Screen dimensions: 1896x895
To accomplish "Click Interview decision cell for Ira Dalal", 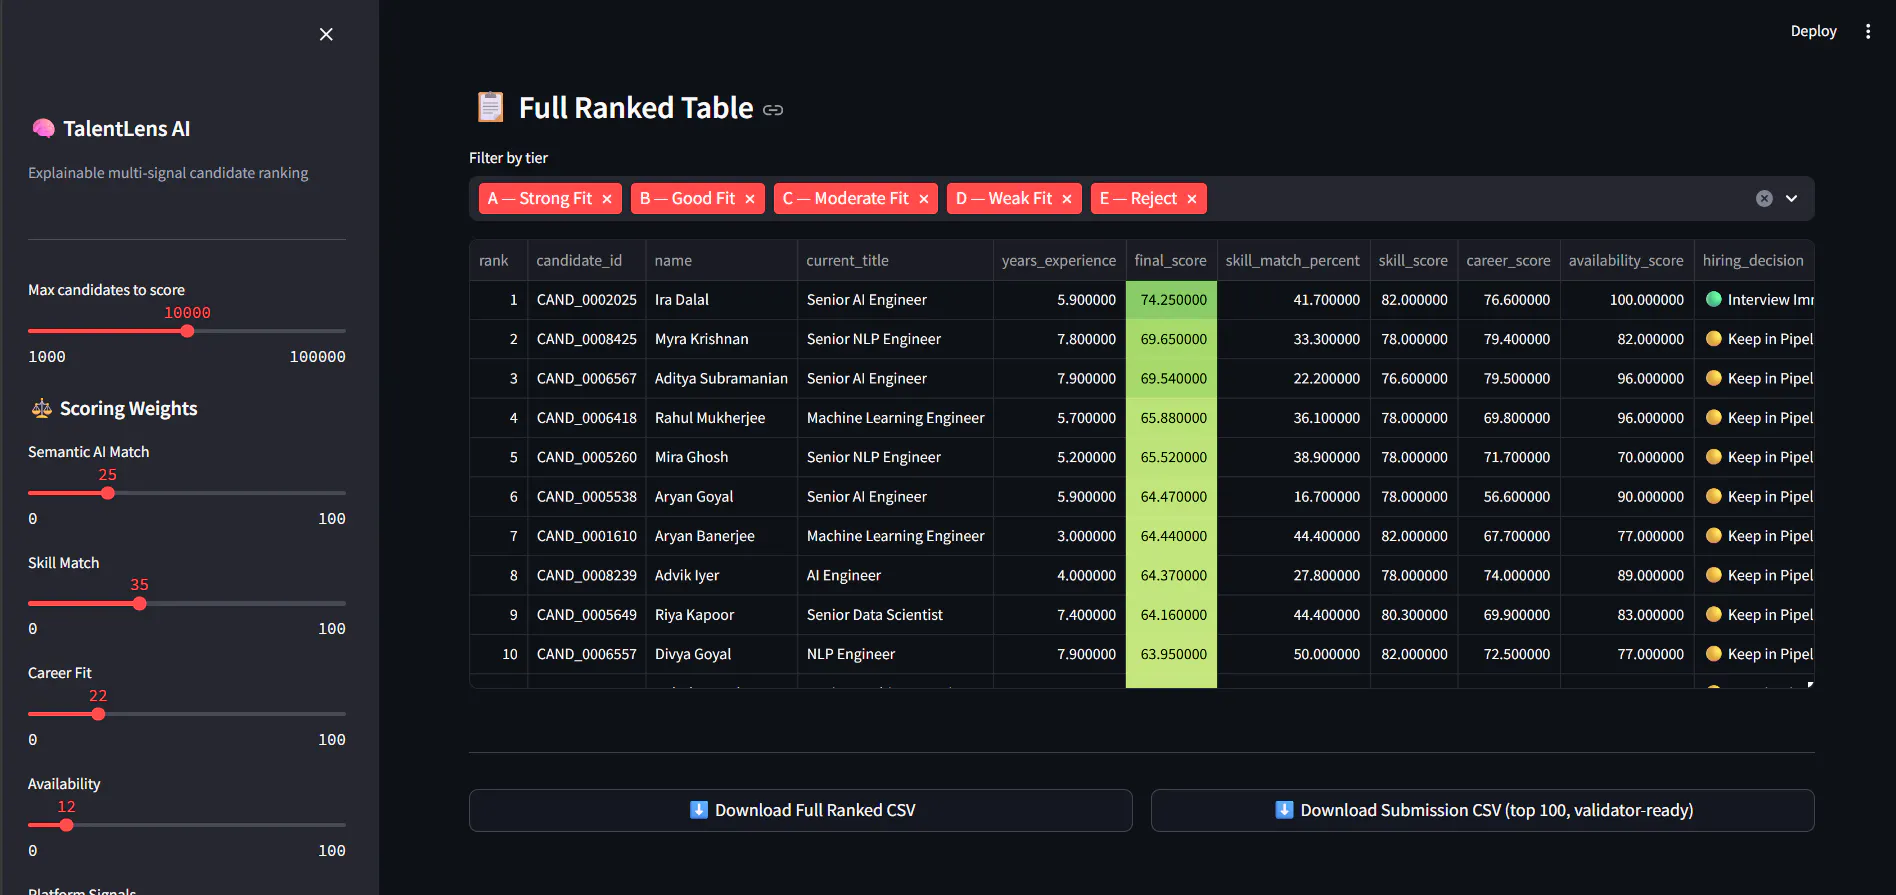I will pos(1754,300).
